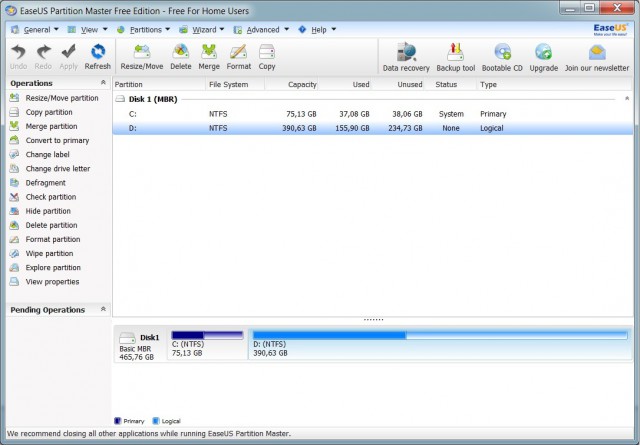Click the Logical type cell
The image size is (640, 445).
tap(491, 128)
